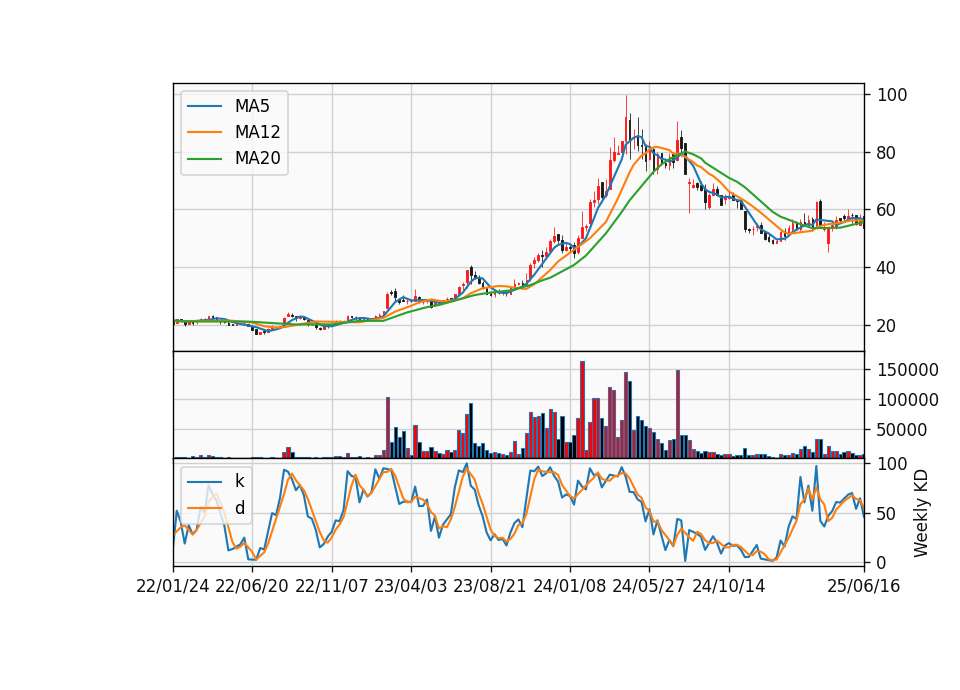Click the 22/11/07 date label
This screenshot has width=960, height=690.
[332, 586]
